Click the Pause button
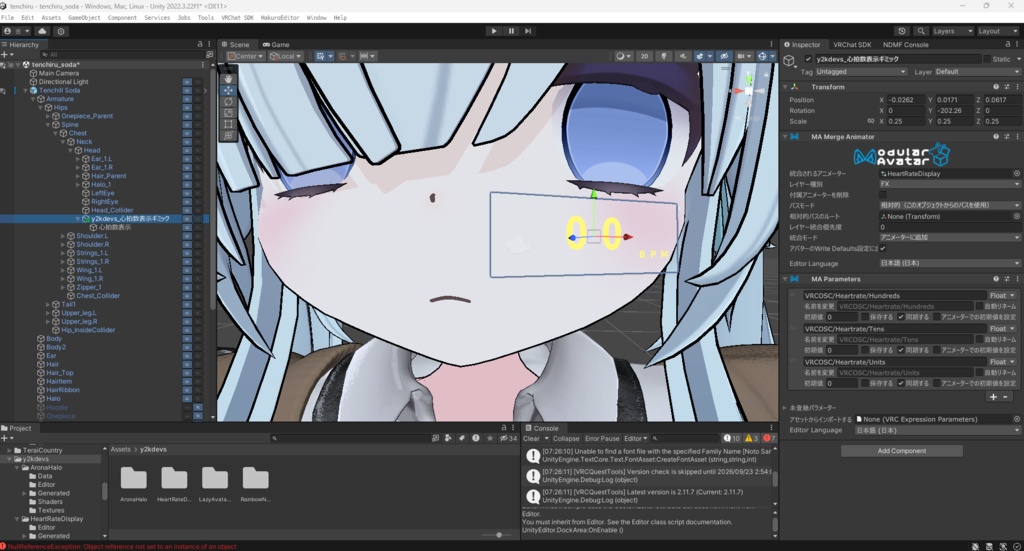Viewport: 1024px width, 551px height. click(511, 31)
